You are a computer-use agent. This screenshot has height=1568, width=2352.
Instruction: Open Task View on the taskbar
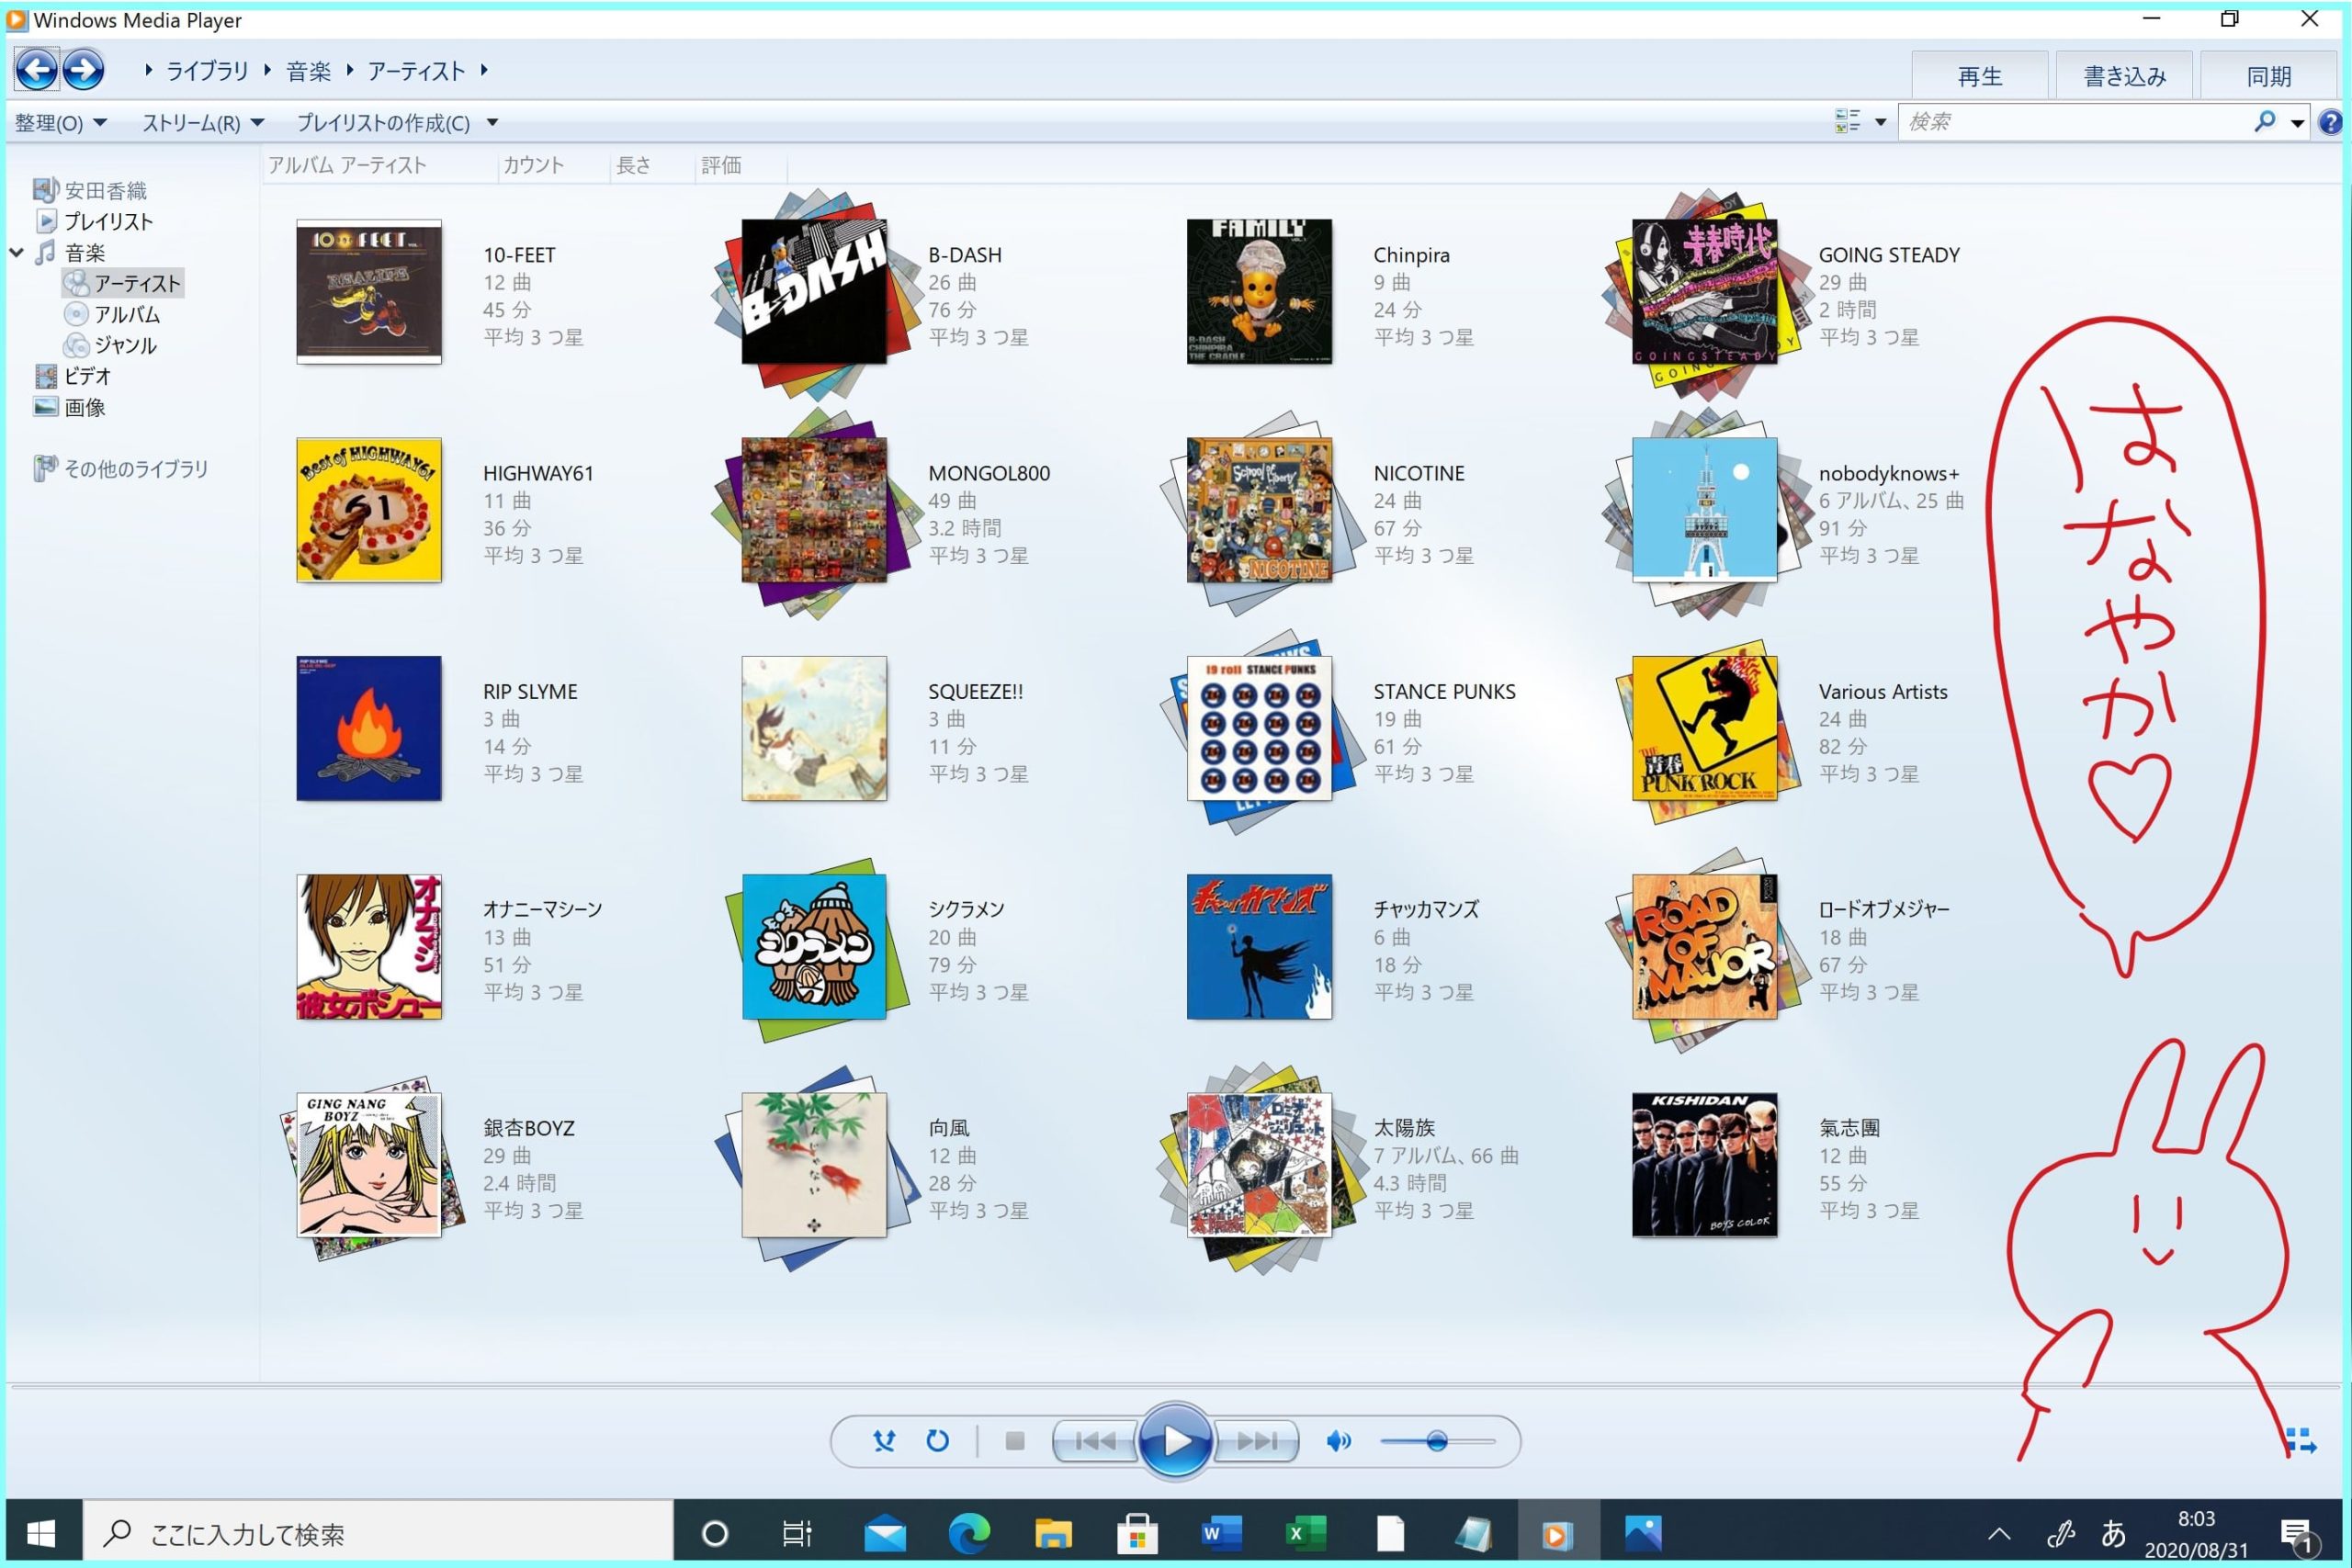[797, 1533]
